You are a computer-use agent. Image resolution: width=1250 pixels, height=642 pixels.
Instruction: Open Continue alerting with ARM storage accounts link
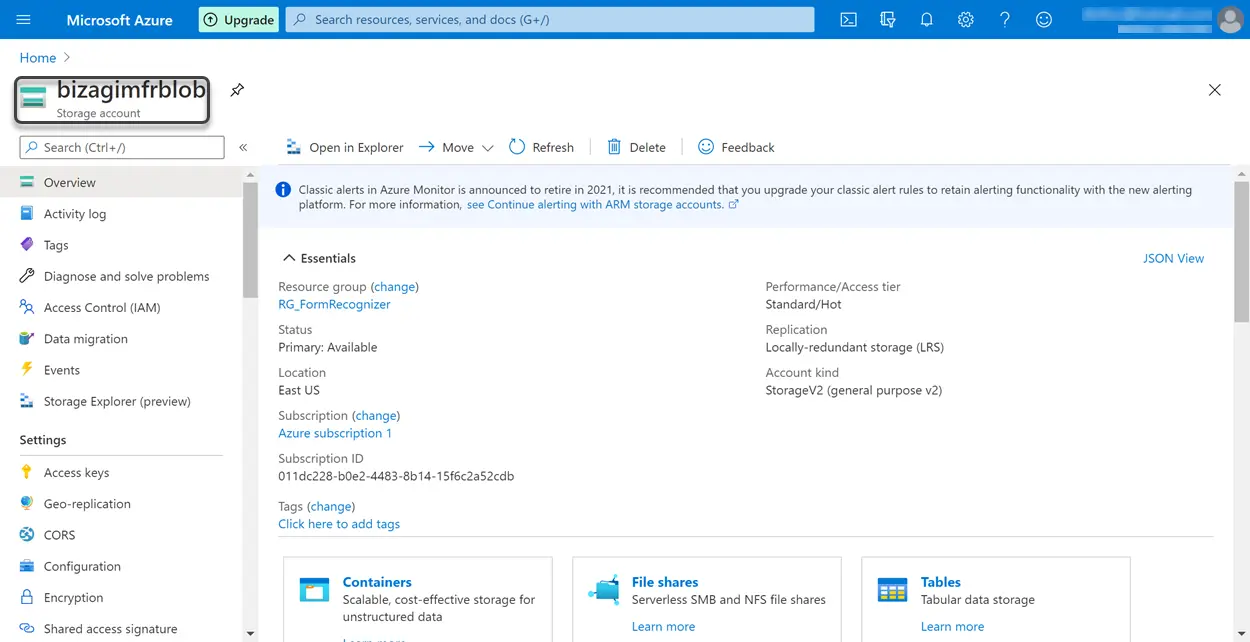click(x=602, y=204)
